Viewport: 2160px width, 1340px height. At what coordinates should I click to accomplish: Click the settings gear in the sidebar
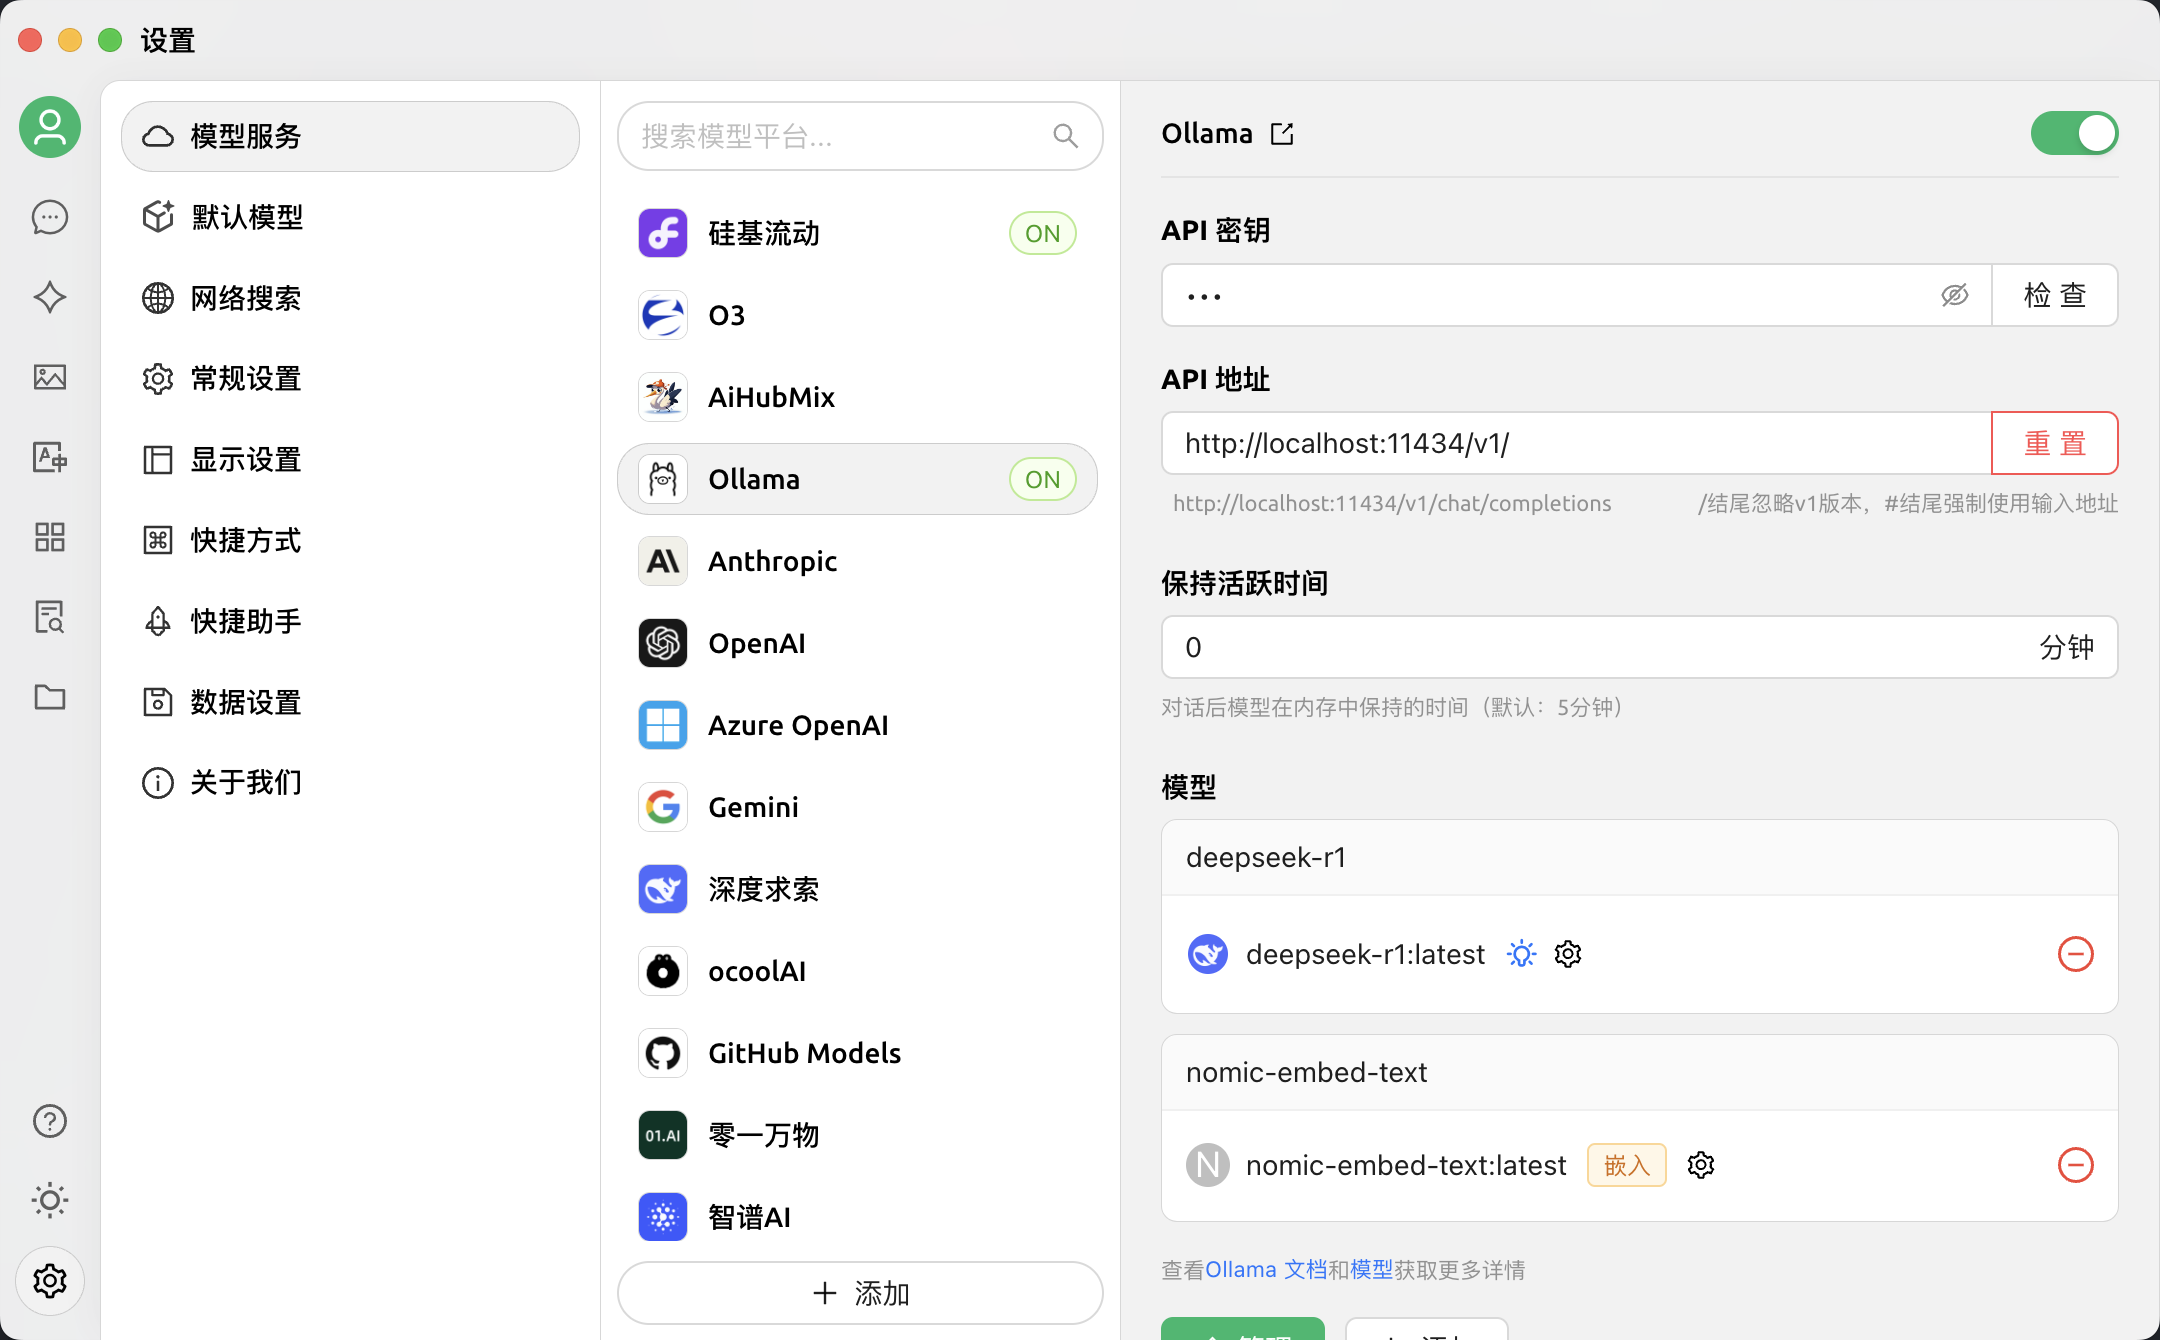(x=50, y=1281)
